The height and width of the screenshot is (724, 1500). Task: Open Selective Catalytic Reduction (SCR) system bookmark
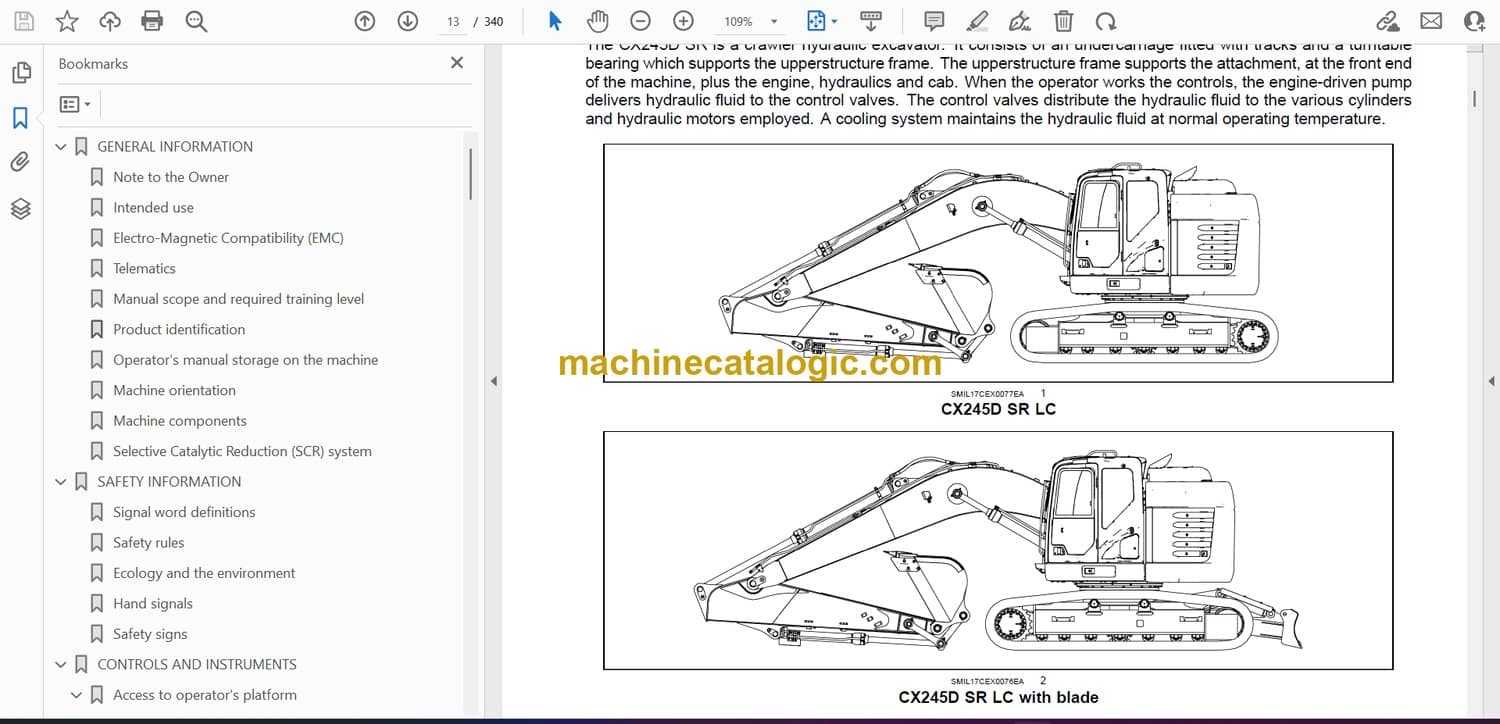(x=242, y=452)
